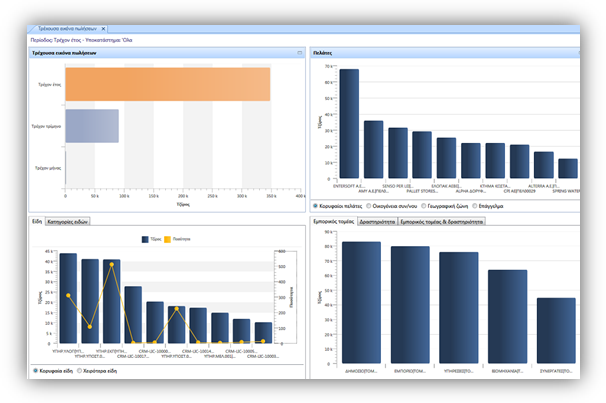This screenshot has width=606, height=403.
Task: Click the Περίοδος: Τρέχον έτος filter line
Action: tap(81, 40)
